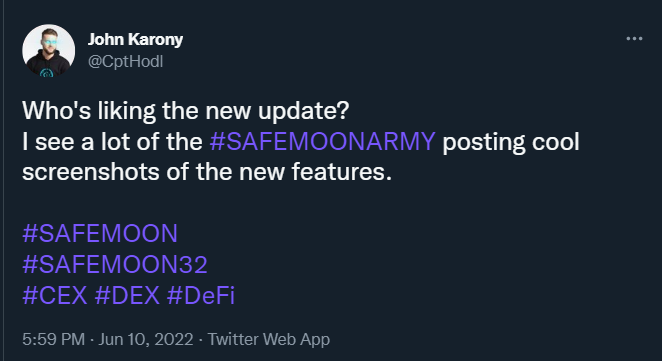Screen dimensions: 662x361
Task: Click the word "screenshots" in the tweet
Action: [x=91, y=172]
